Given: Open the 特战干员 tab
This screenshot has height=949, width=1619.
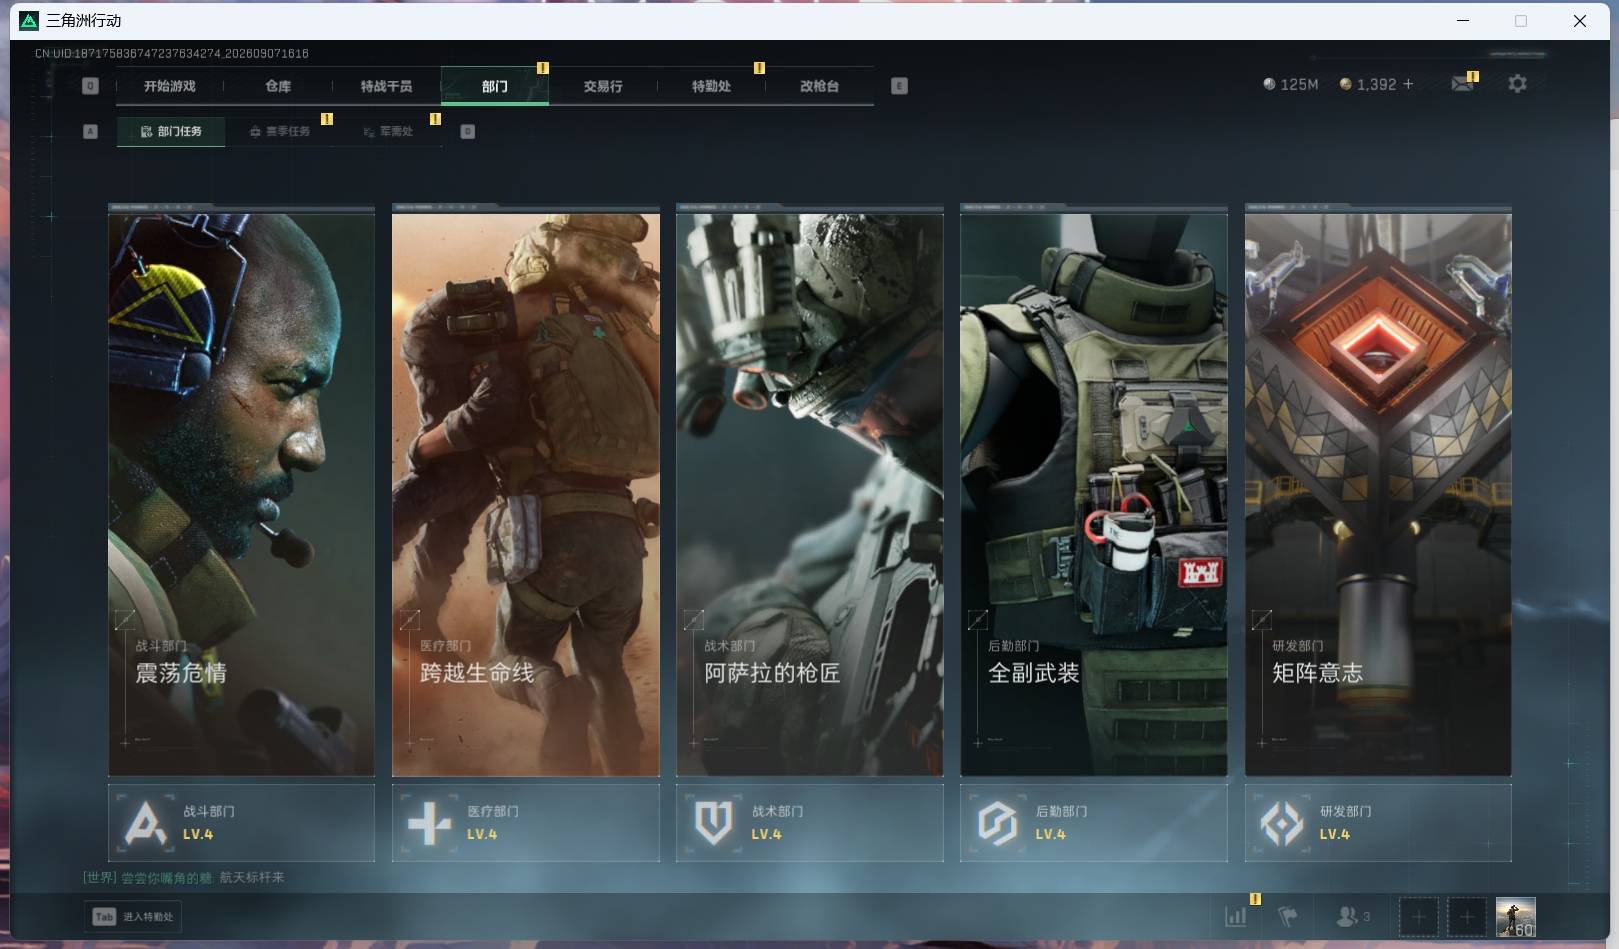Looking at the screenshot, I should click(386, 86).
